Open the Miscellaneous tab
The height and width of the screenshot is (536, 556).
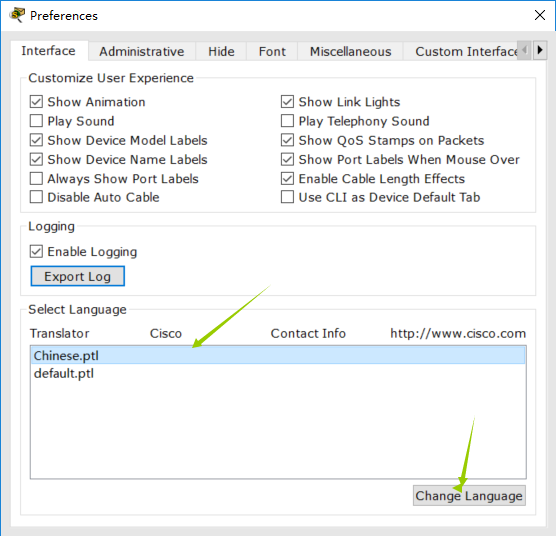point(350,51)
